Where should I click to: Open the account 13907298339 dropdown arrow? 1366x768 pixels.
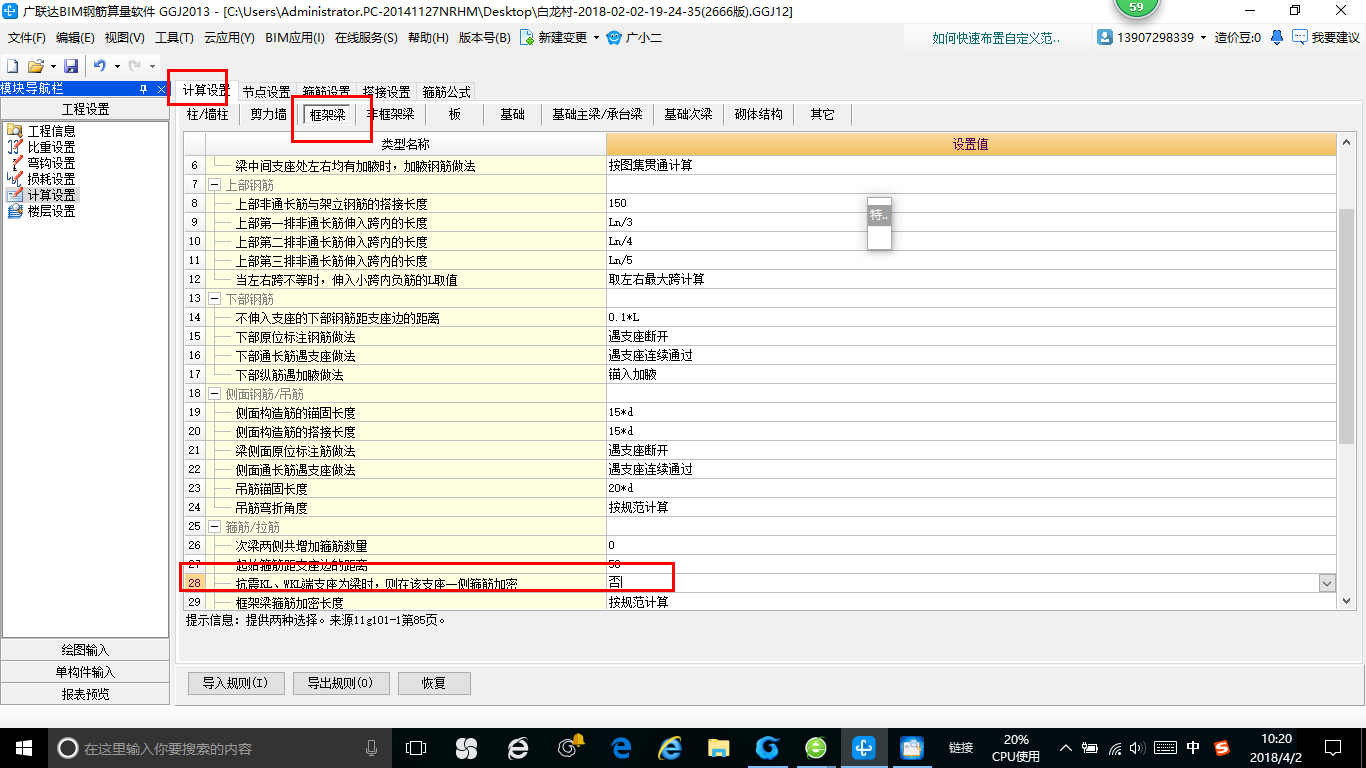(1203, 38)
